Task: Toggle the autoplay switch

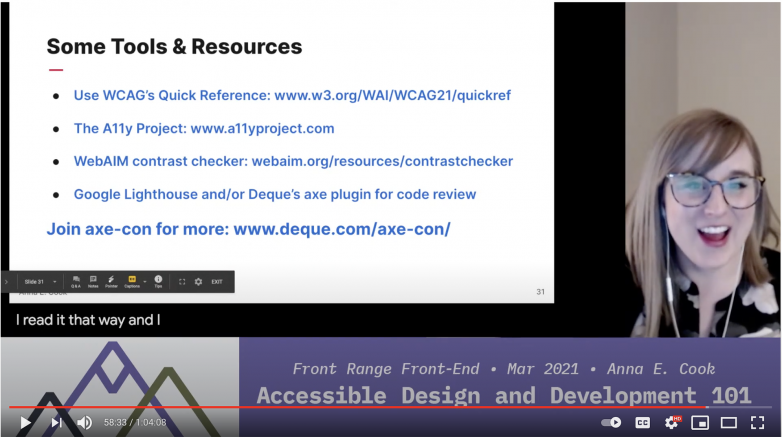Action: click(611, 423)
